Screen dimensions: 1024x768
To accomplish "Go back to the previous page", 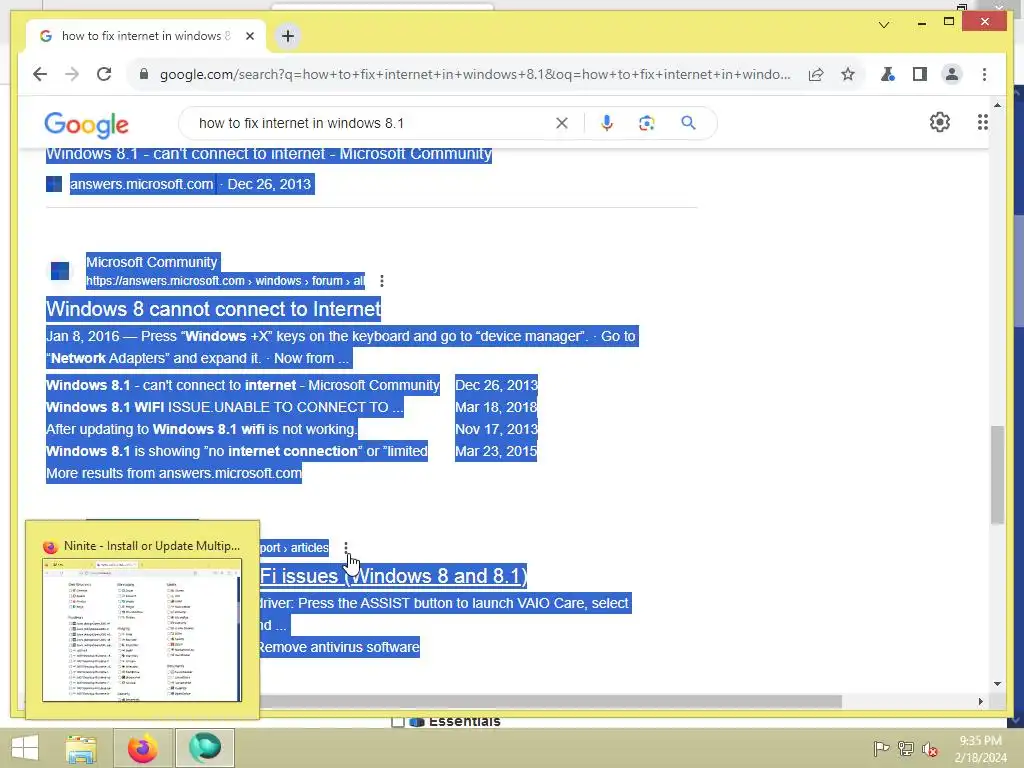I will pyautogui.click(x=40, y=74).
